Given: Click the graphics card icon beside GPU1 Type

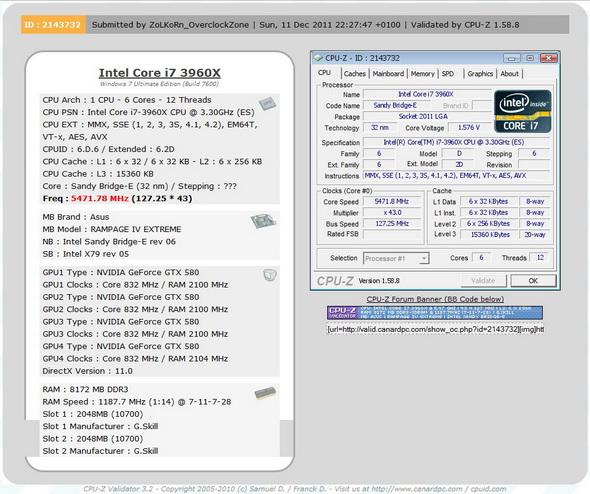Looking at the screenshot, I should [270, 275].
